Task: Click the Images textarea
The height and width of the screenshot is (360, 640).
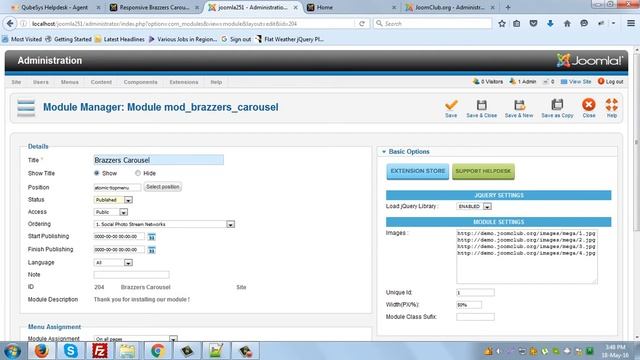Action: [527, 256]
